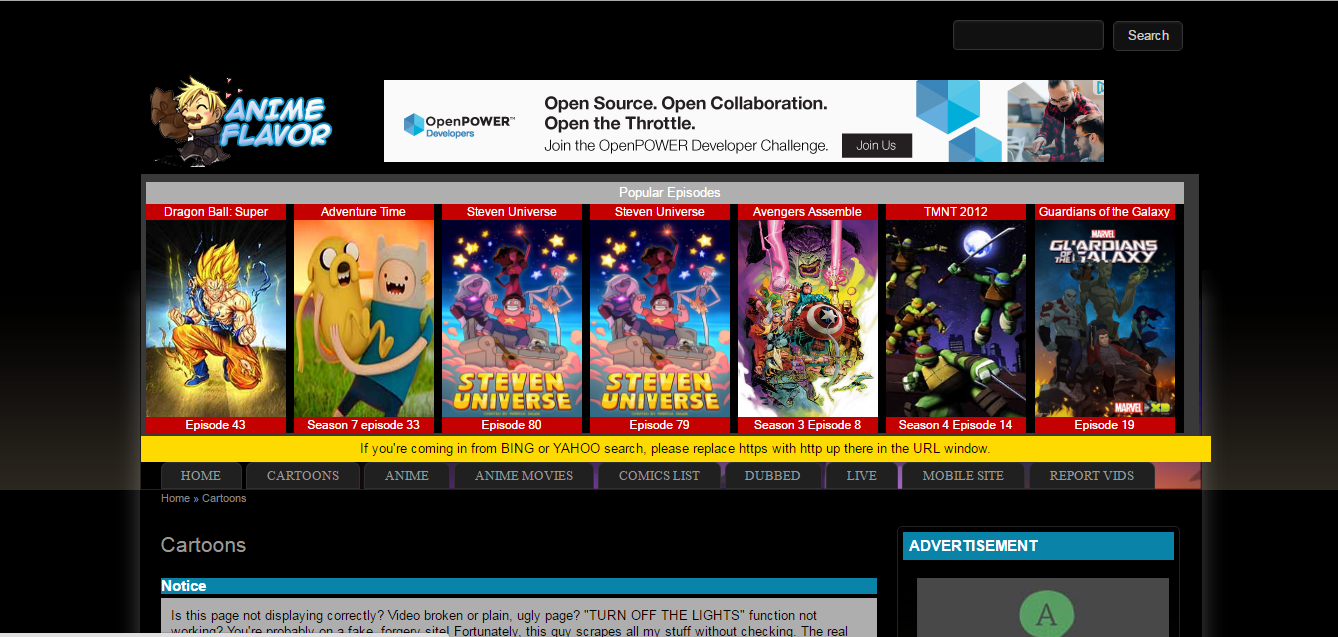
Task: Click the Season 7 episode 33 link
Action: click(x=364, y=425)
